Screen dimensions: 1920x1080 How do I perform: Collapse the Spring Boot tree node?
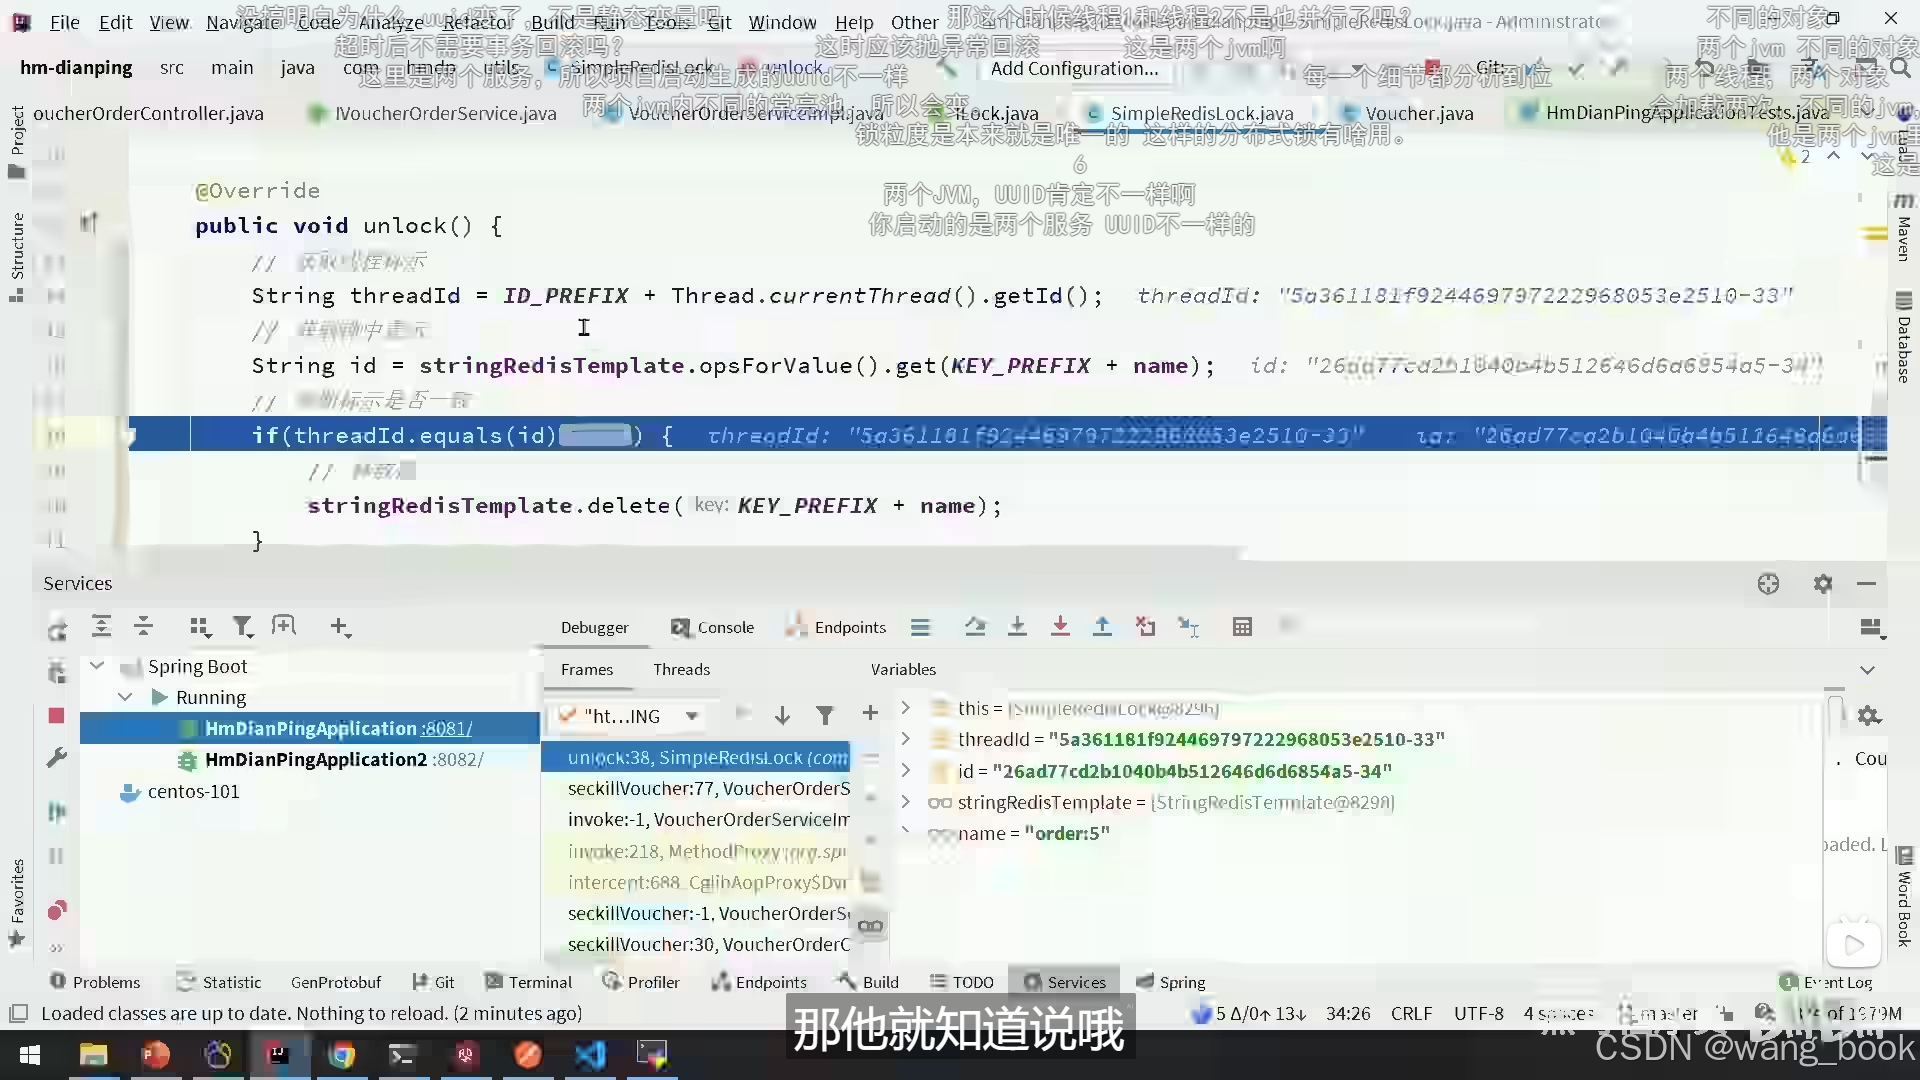point(97,666)
